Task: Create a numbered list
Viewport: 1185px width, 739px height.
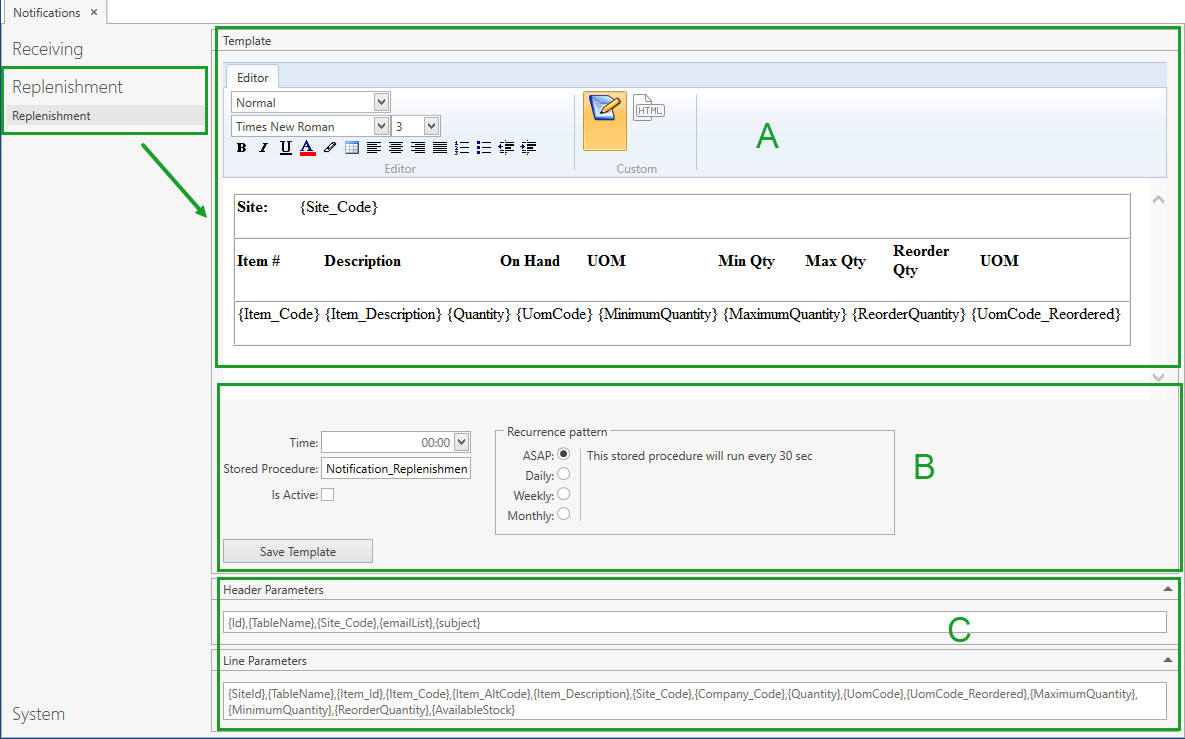Action: tap(461, 148)
